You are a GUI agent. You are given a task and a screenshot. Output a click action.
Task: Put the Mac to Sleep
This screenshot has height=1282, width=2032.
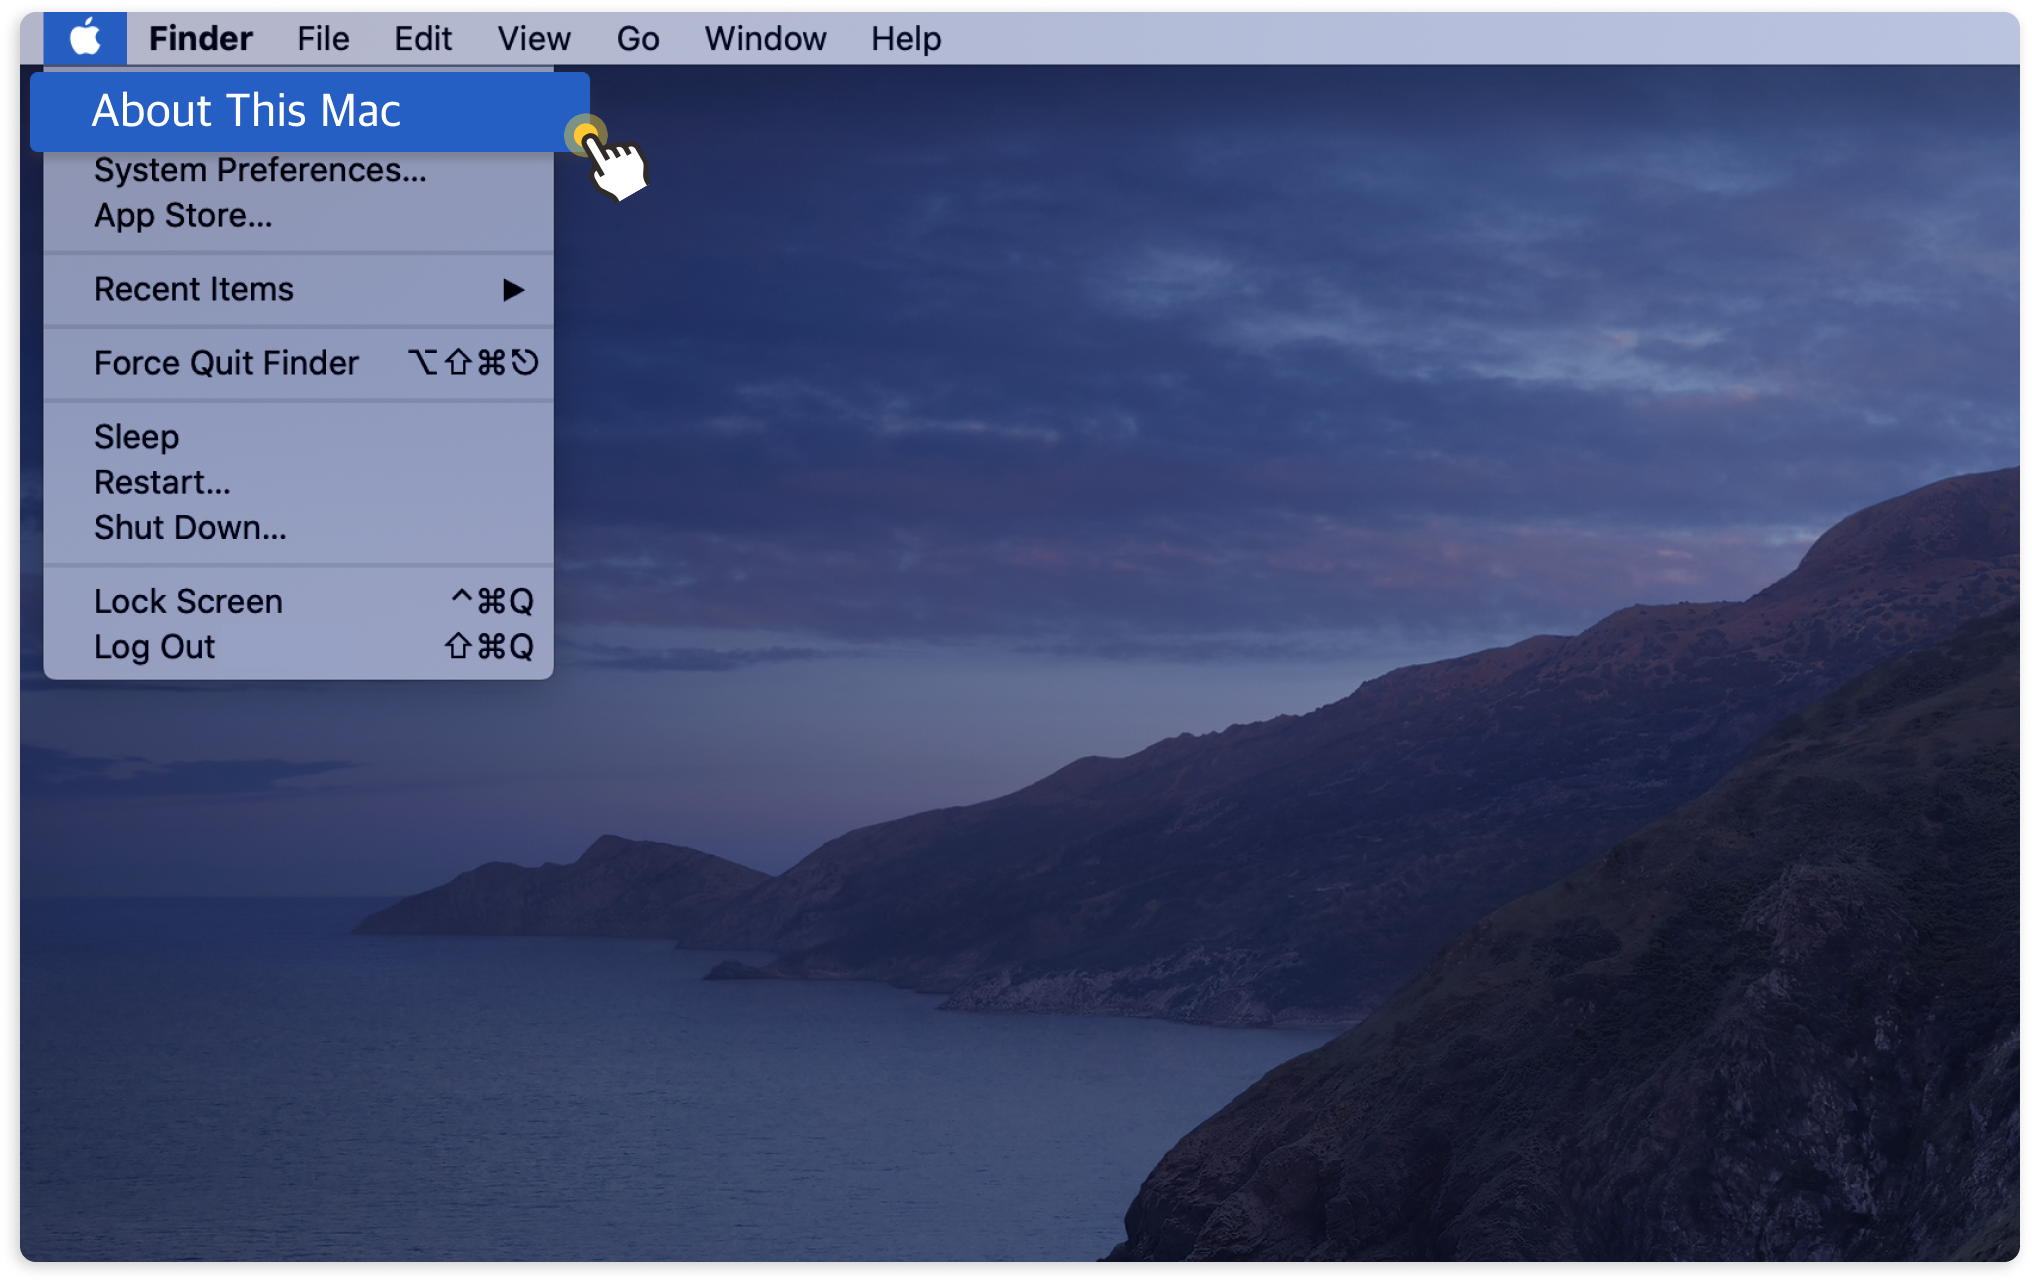pos(298,437)
